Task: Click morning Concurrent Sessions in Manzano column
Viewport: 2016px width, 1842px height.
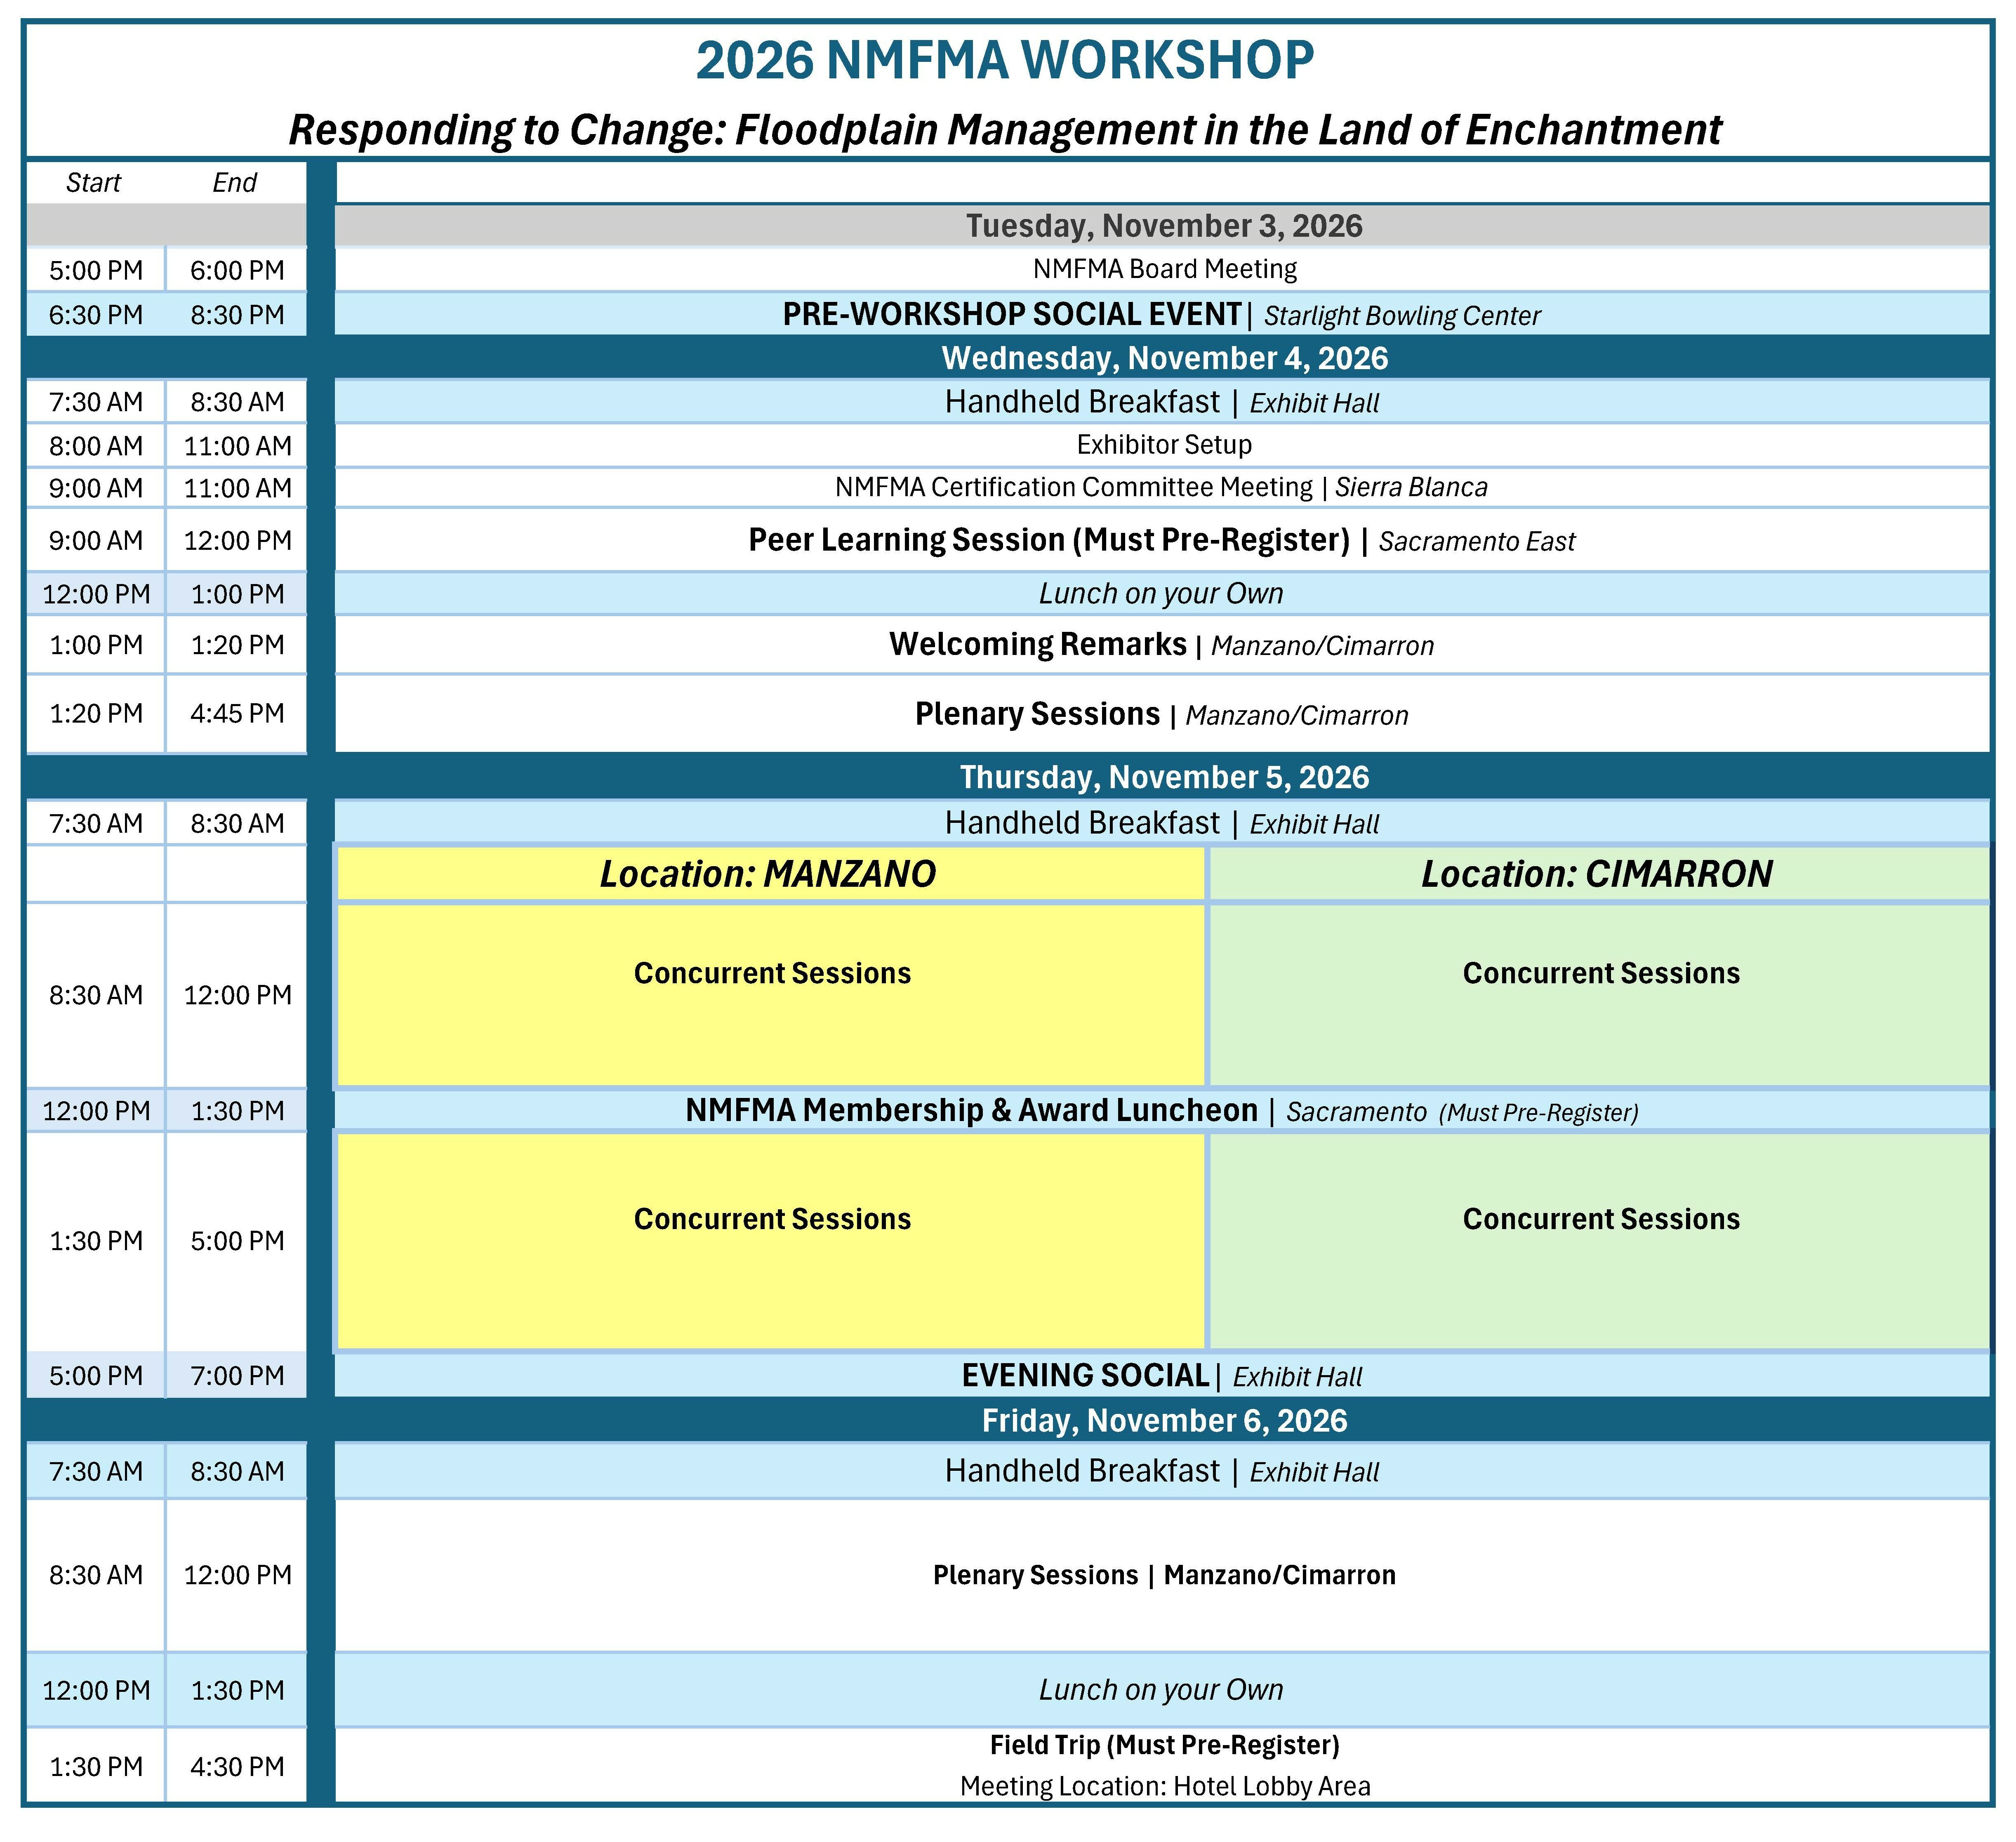Action: pos(772,973)
